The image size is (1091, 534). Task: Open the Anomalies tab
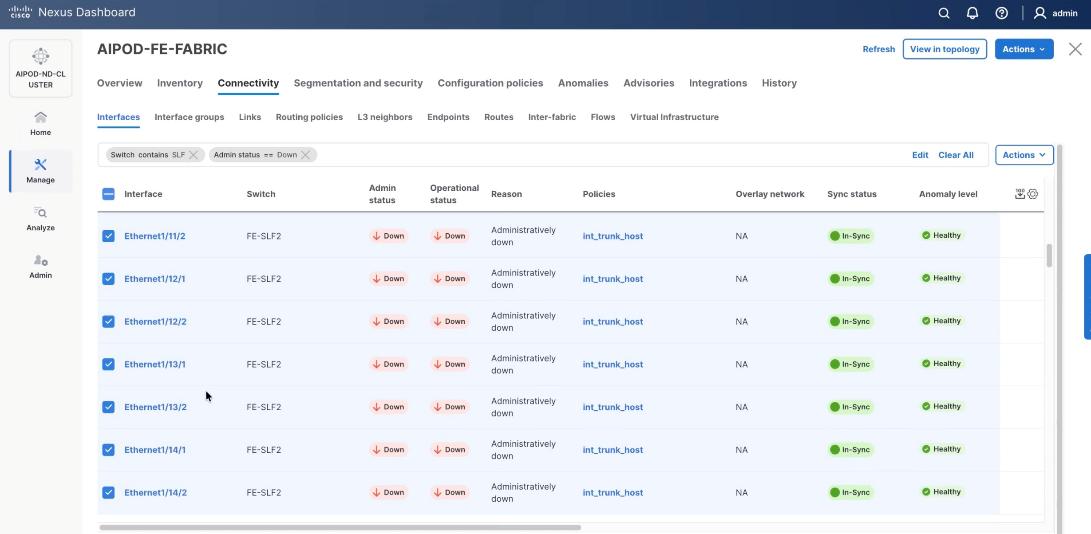(x=583, y=83)
